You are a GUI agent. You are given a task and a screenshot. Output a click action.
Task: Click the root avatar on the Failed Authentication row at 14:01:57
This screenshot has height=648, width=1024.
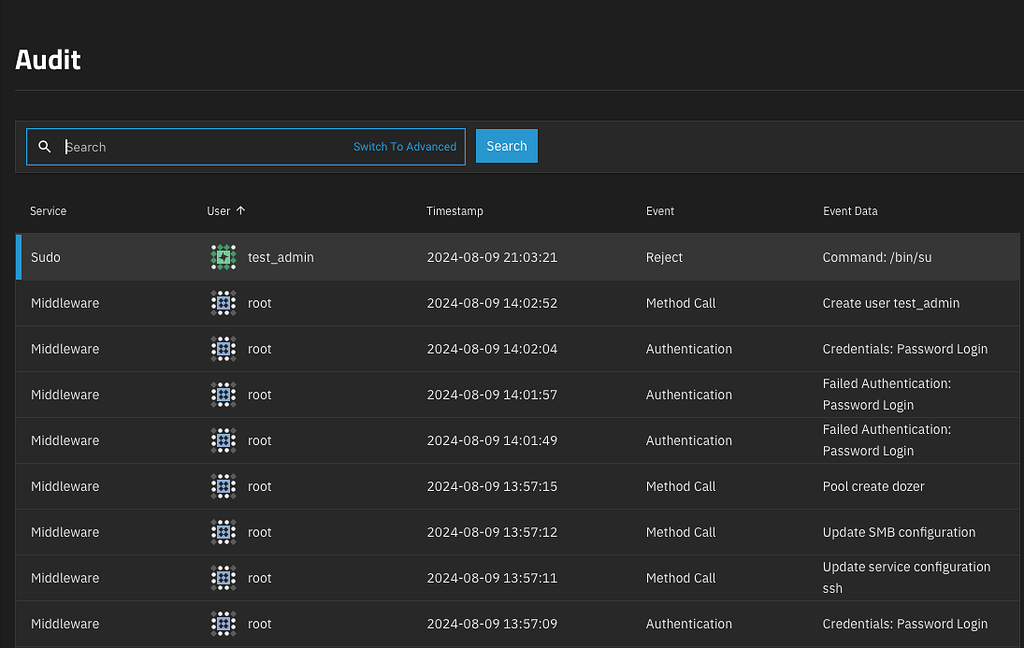[223, 394]
